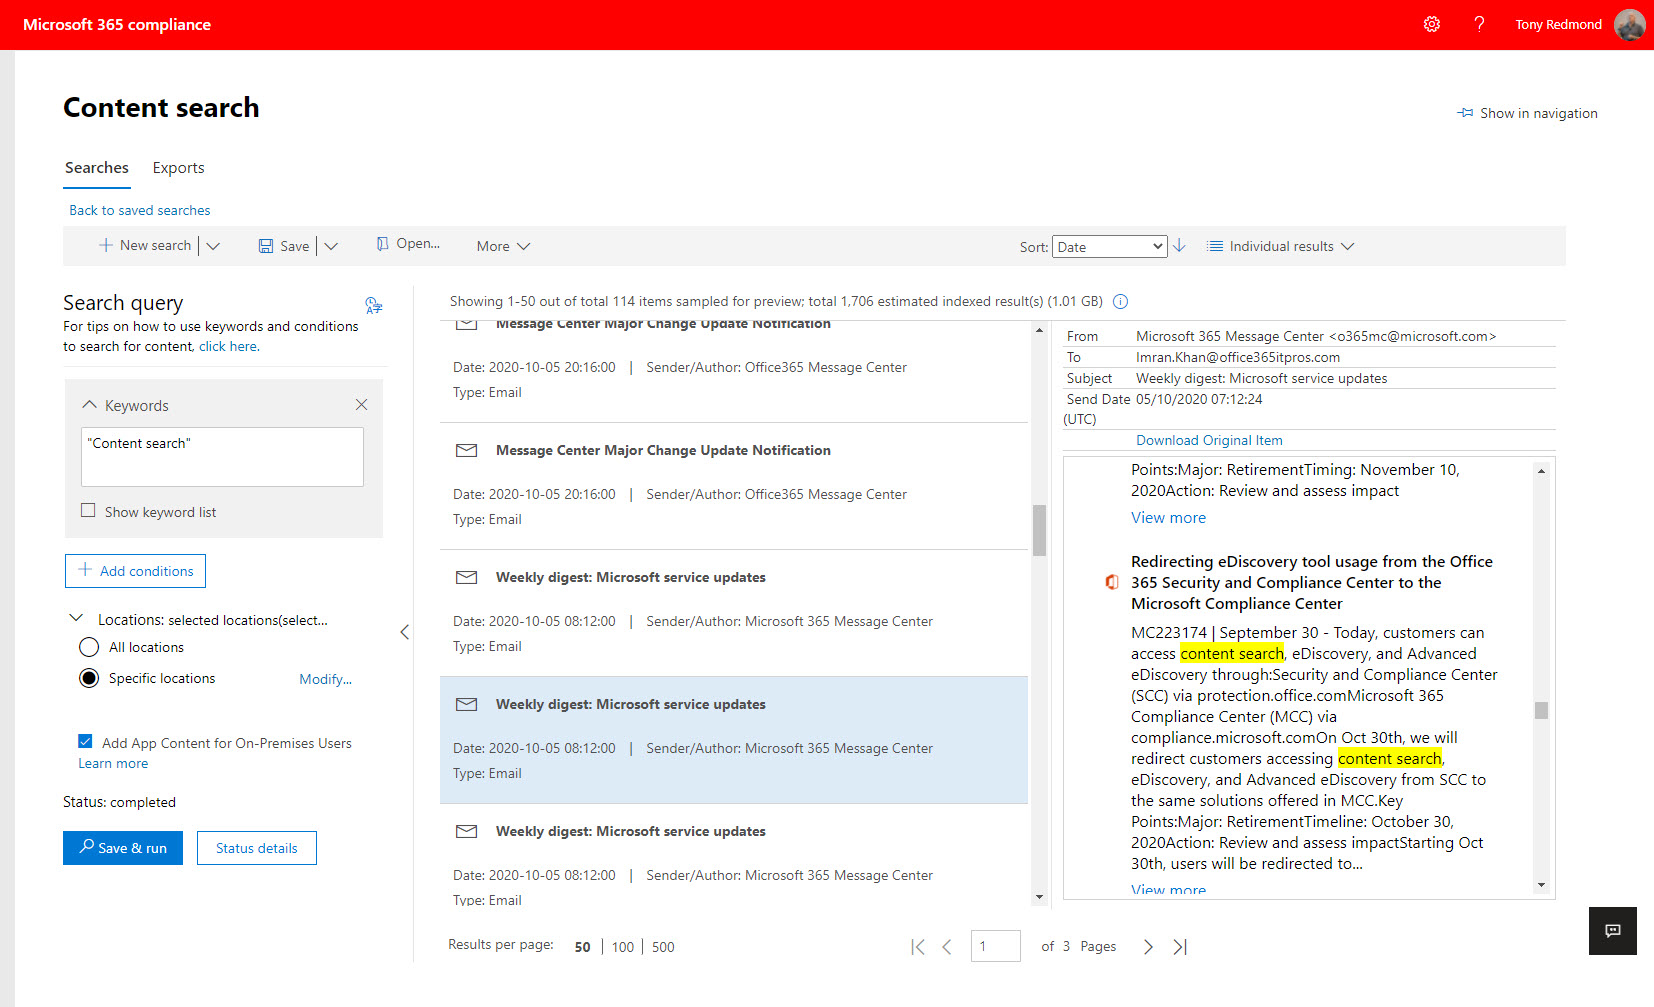Set results per page to 500

point(663,947)
